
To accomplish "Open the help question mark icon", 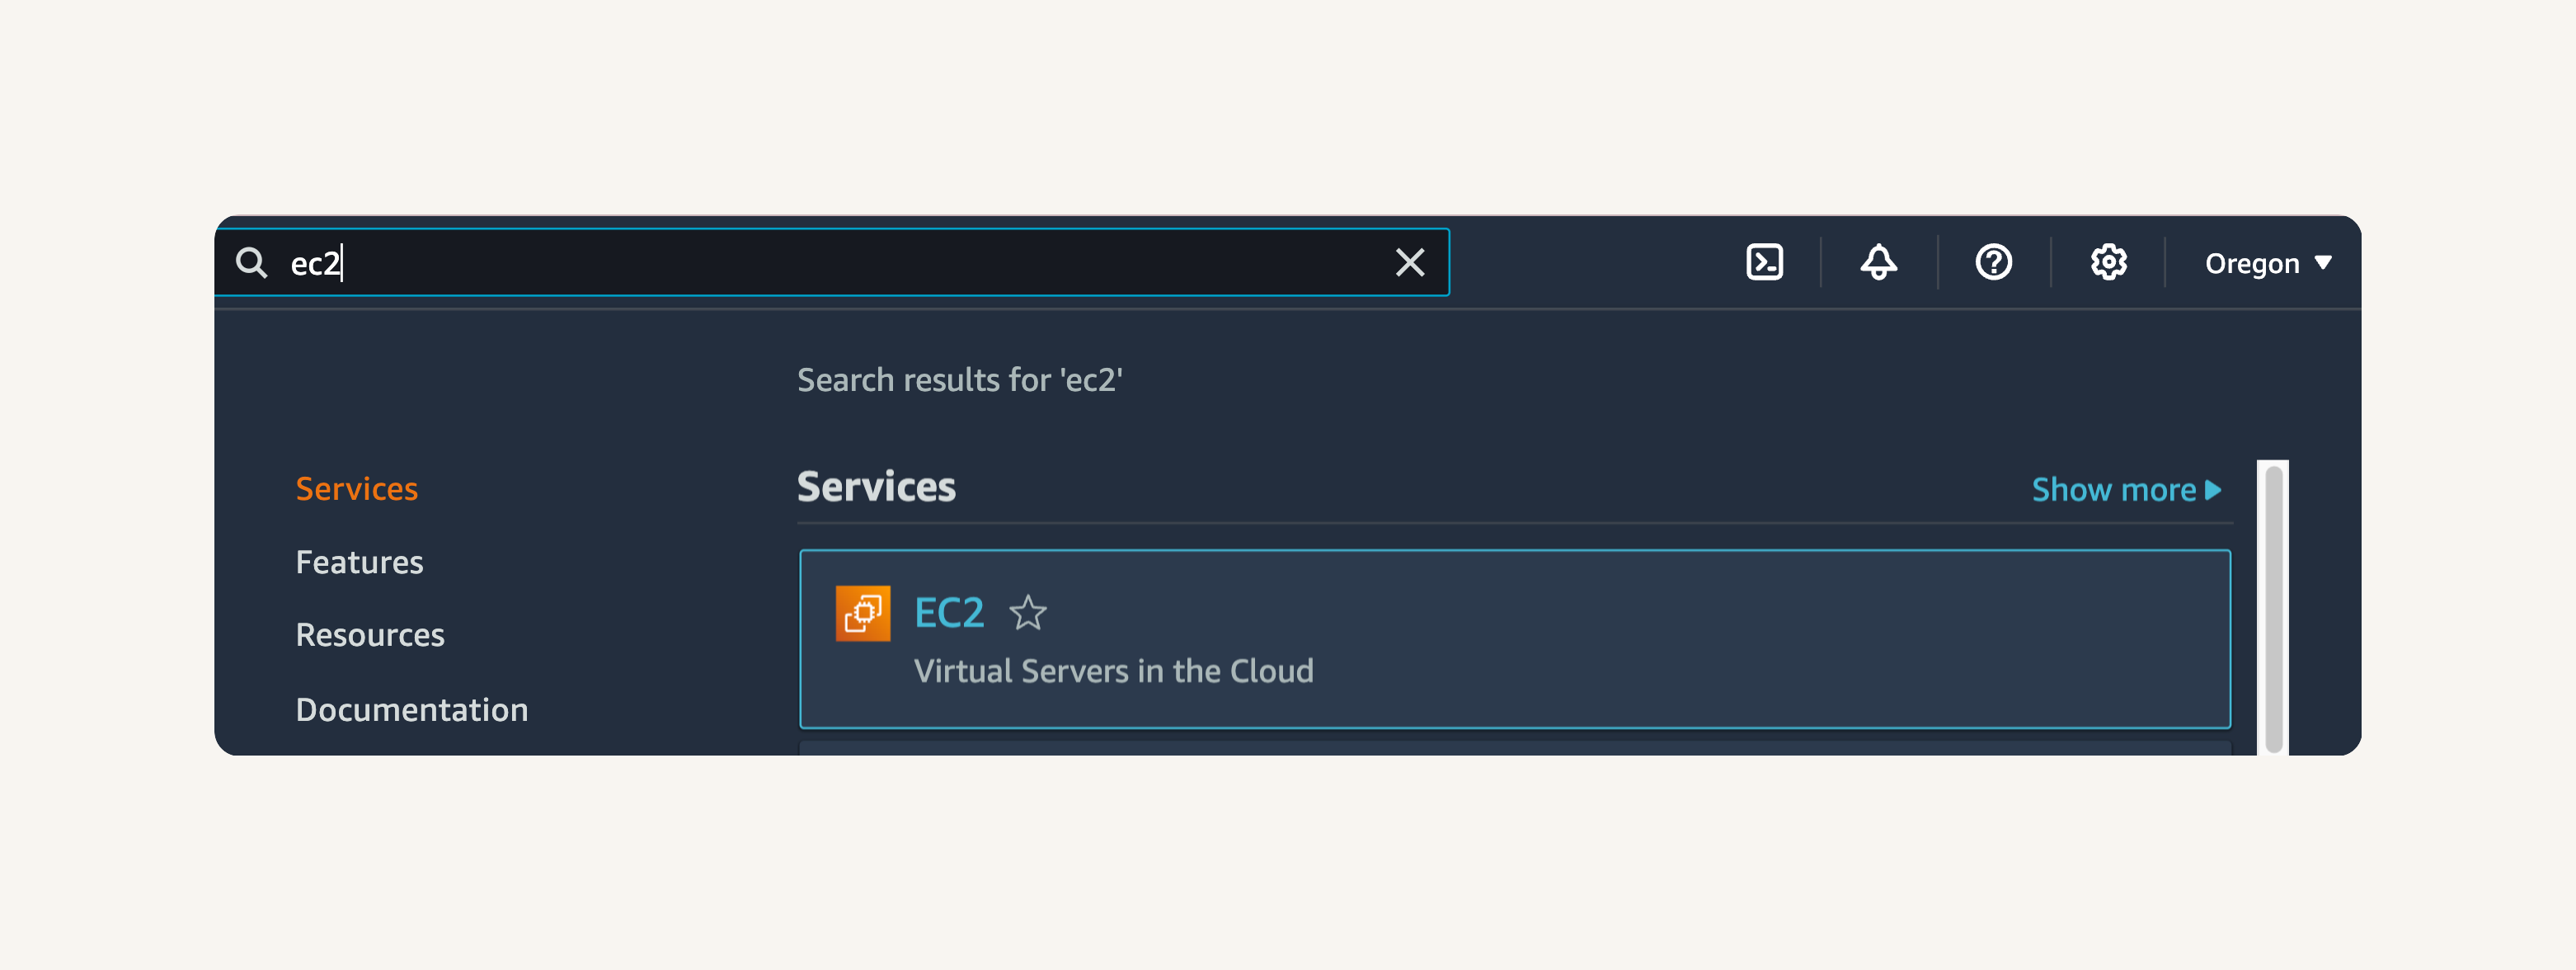I will 1993,263.
